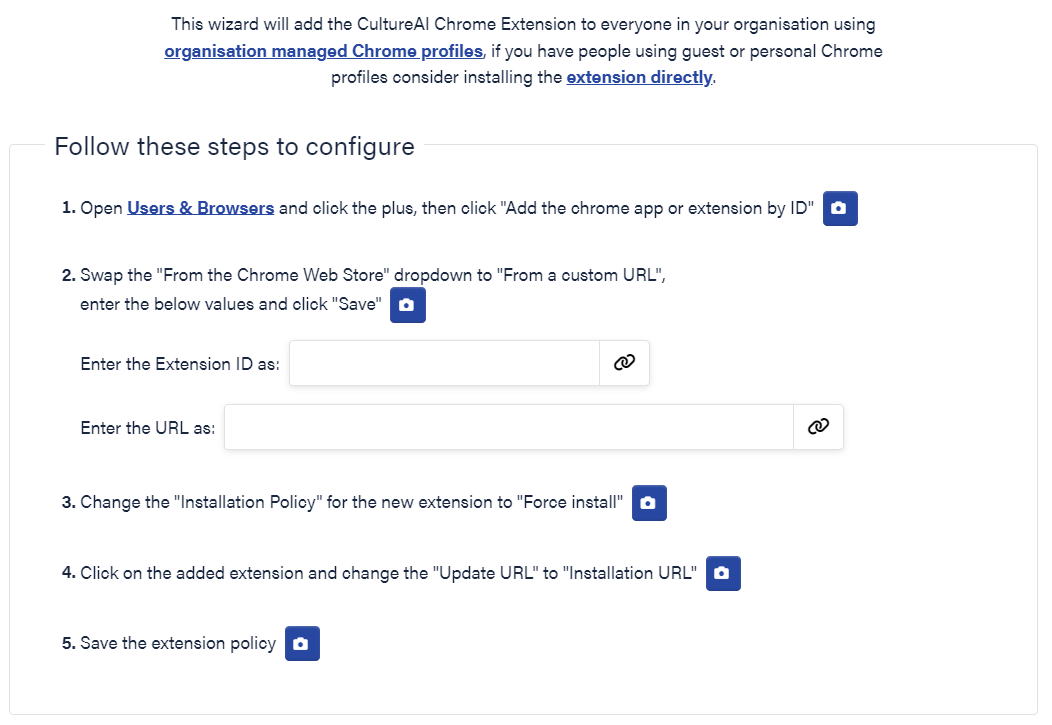
Task: Open the "extension directly" hyperlink
Action: coord(639,77)
